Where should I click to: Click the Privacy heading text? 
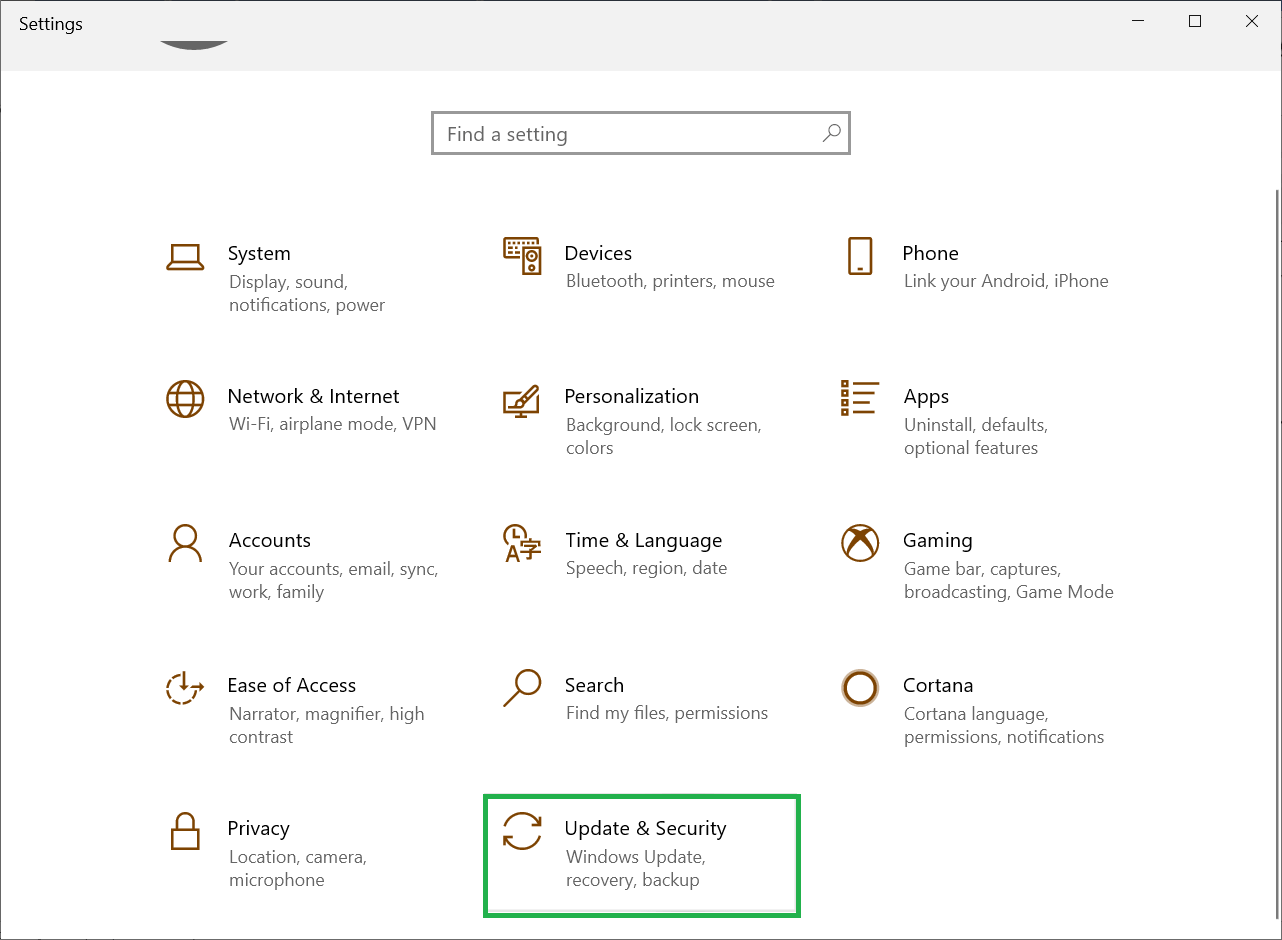tap(258, 829)
